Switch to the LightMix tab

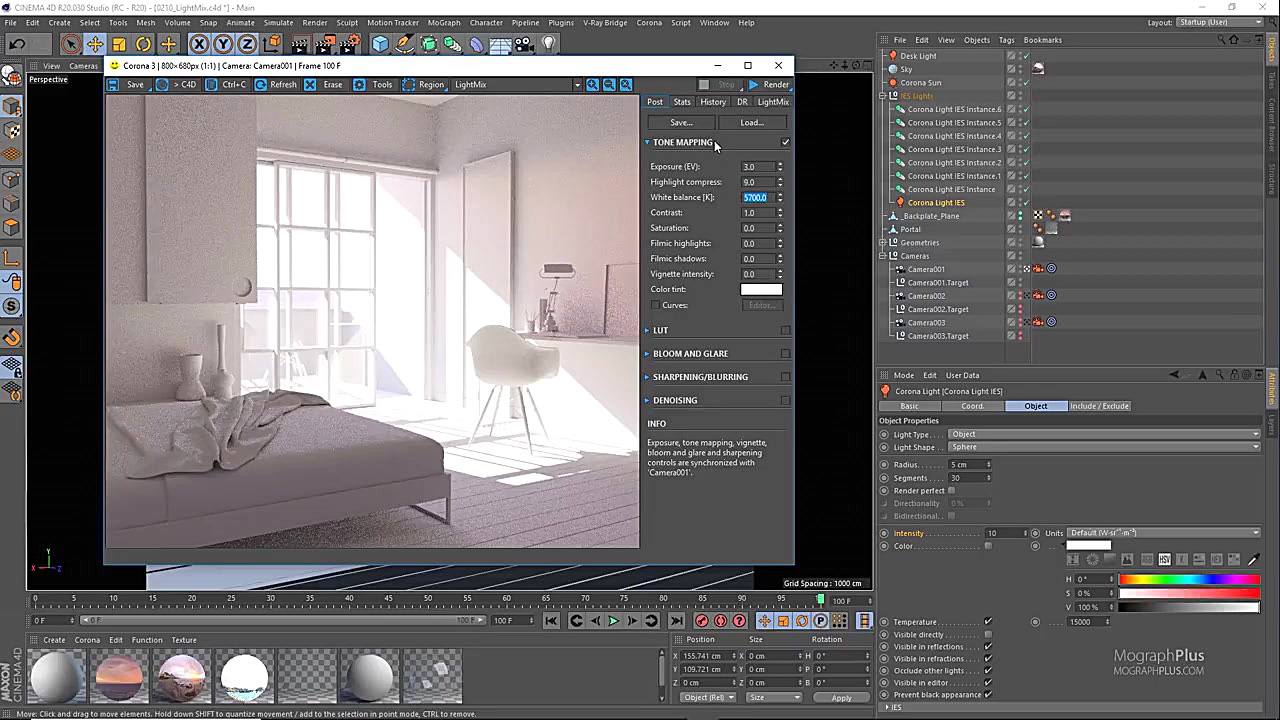coord(773,102)
